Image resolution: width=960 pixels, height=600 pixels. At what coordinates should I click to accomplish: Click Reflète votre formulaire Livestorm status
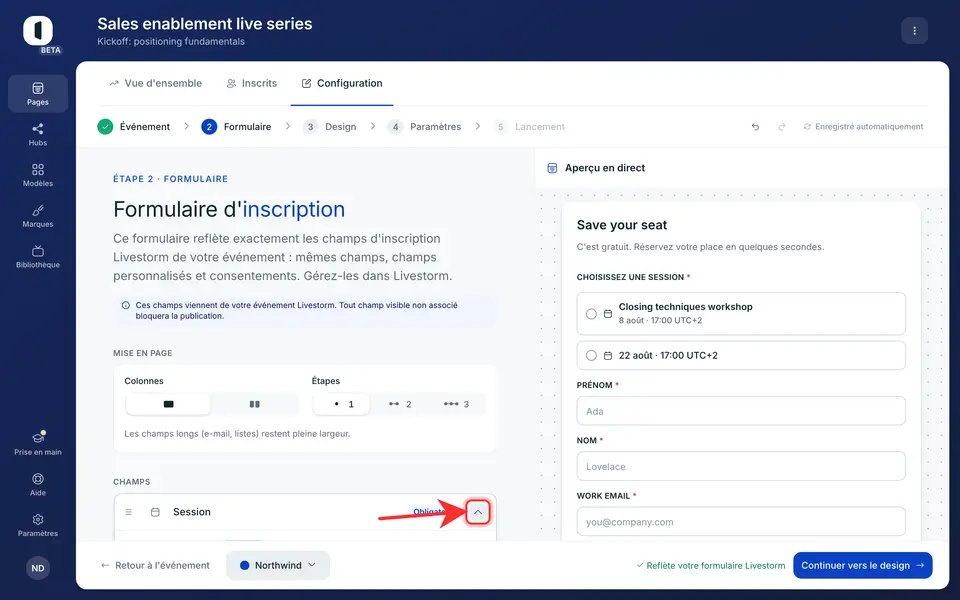tap(711, 566)
